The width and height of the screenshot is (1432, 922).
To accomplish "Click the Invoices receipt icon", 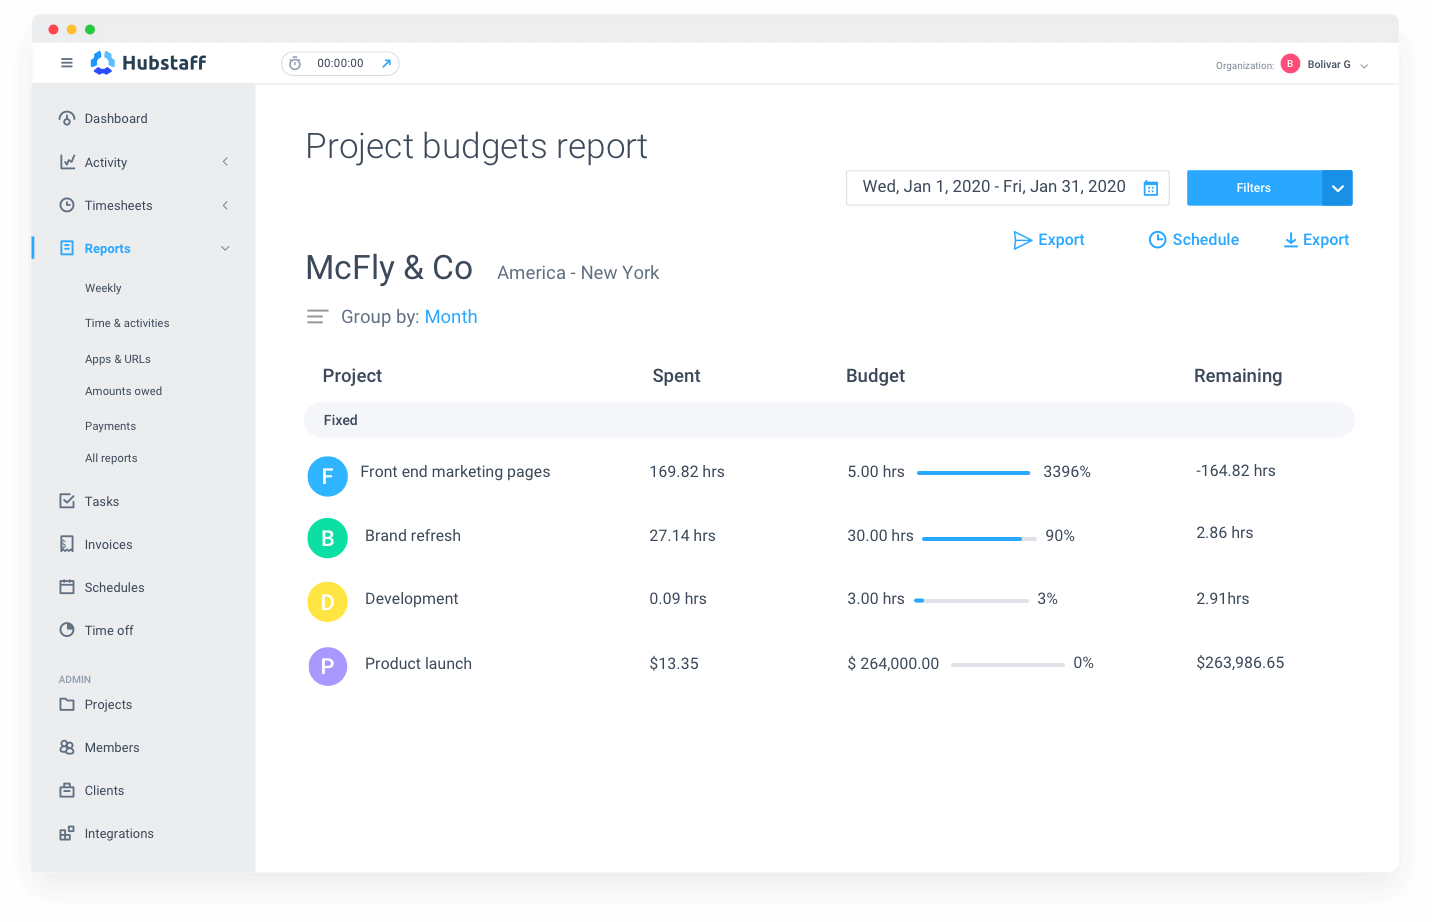I will pyautogui.click(x=67, y=544).
